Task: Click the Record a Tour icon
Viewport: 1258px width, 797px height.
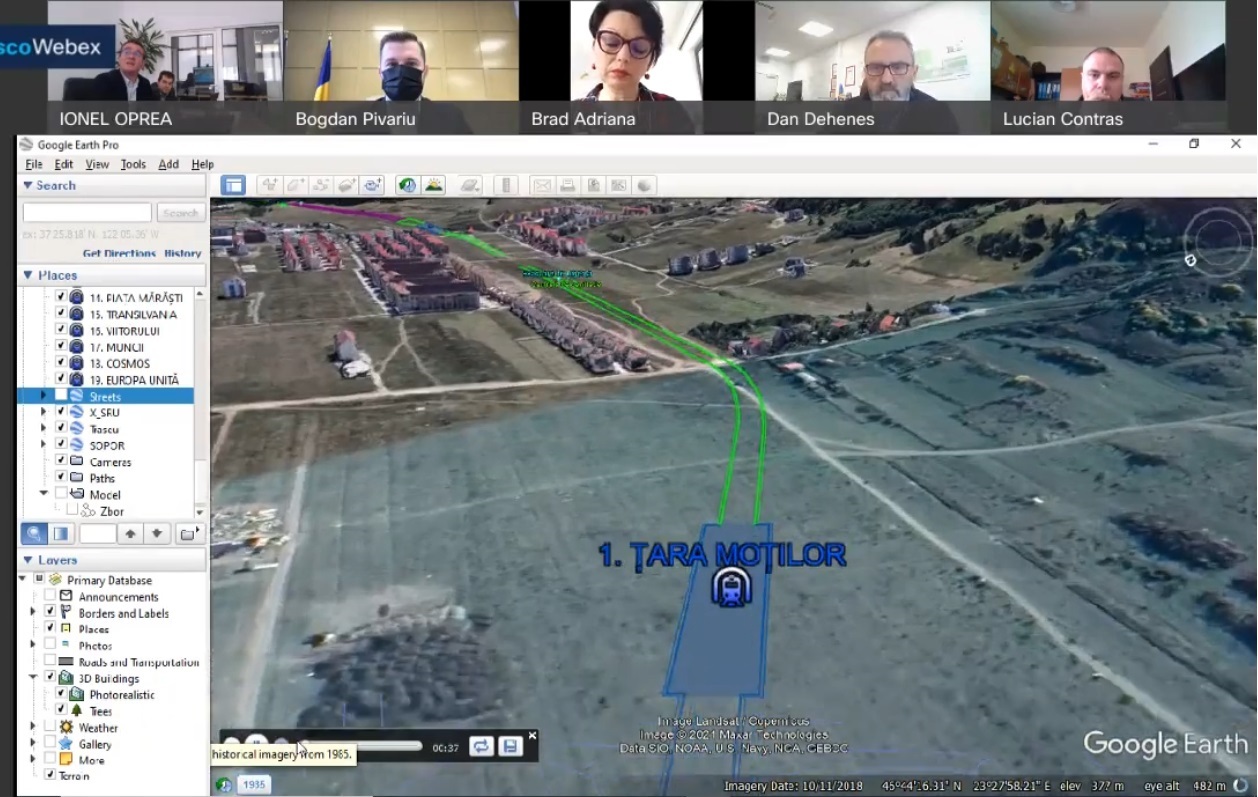Action: (x=373, y=185)
